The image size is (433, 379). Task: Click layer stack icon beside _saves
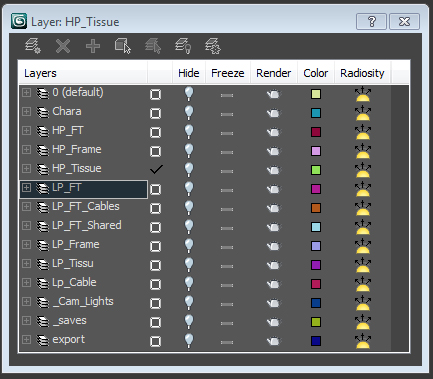[43, 321]
